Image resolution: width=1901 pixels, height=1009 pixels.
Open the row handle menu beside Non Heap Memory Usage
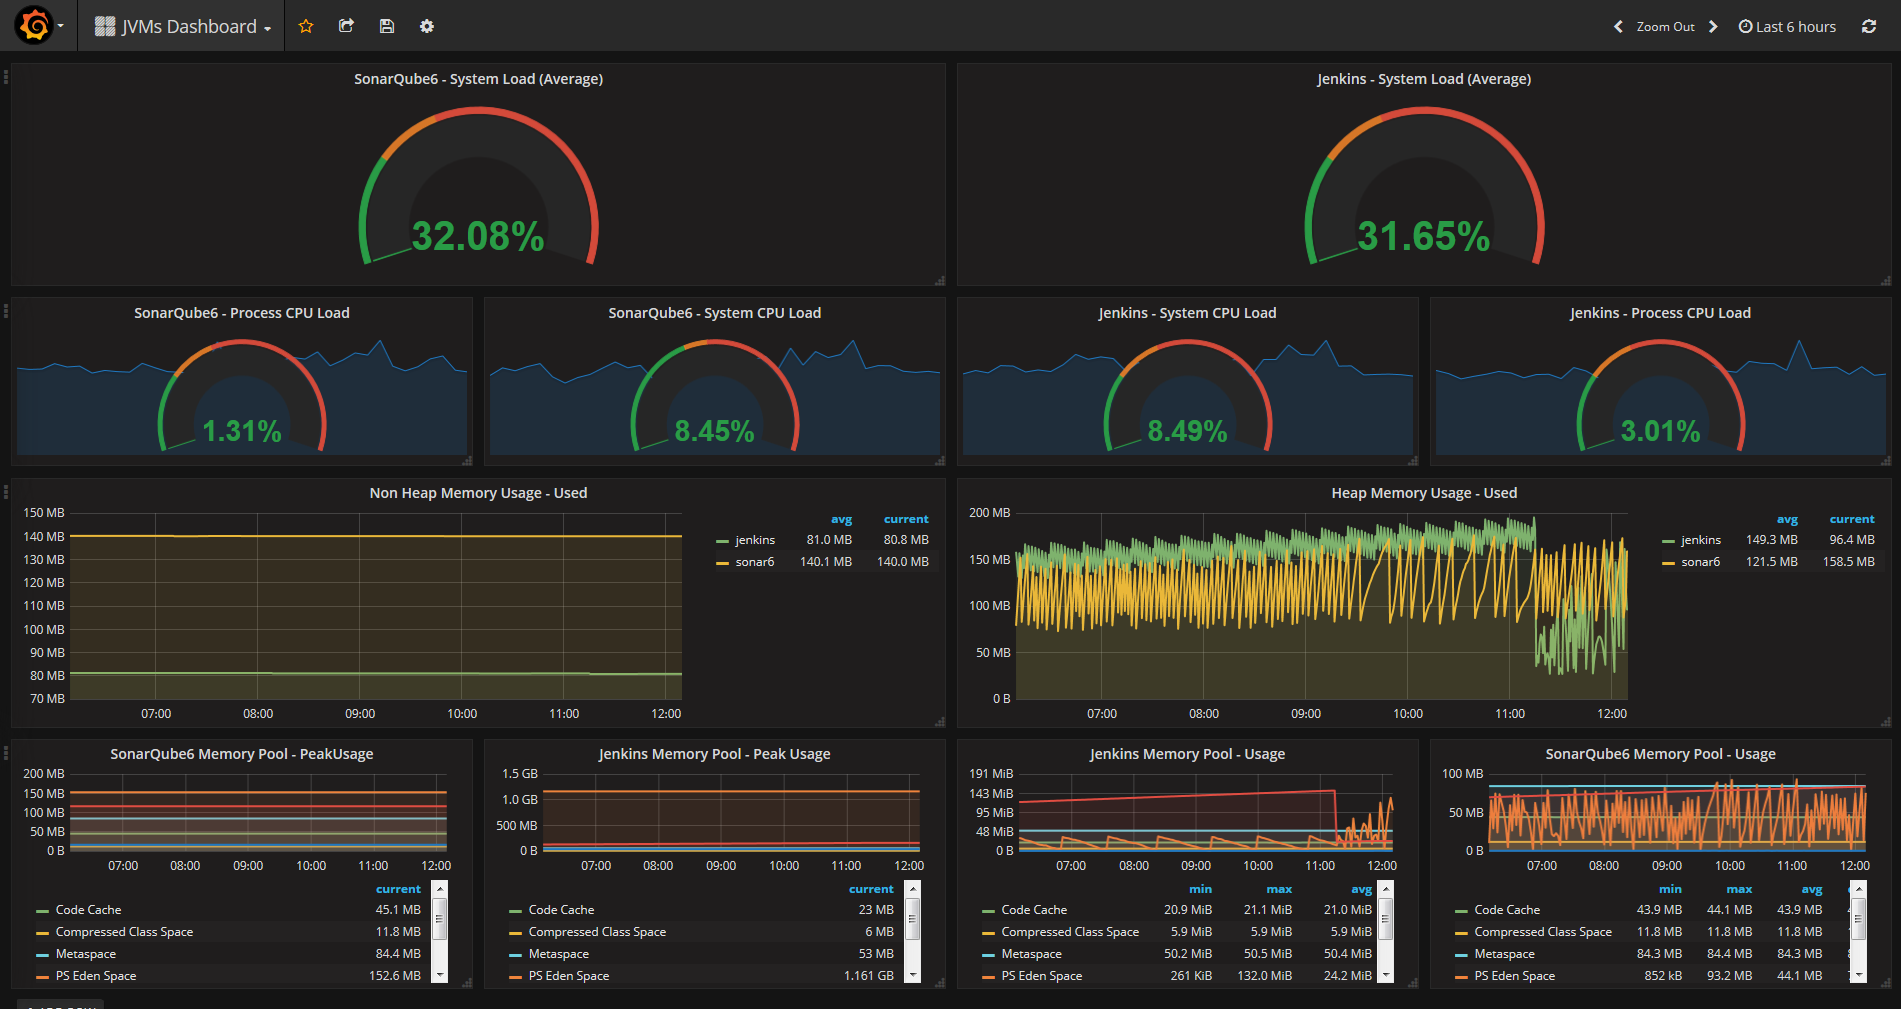[x=6, y=491]
